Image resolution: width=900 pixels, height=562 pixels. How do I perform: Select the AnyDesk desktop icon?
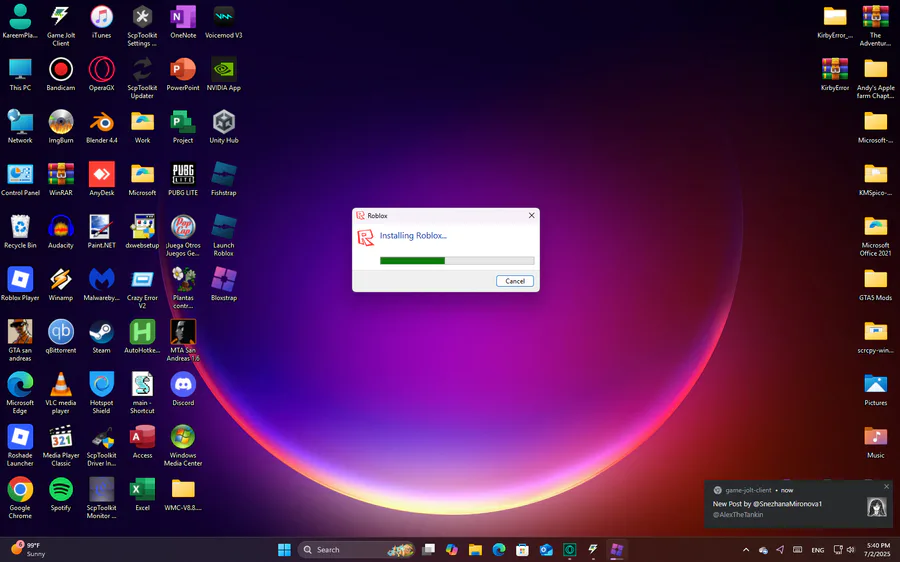tap(102, 180)
